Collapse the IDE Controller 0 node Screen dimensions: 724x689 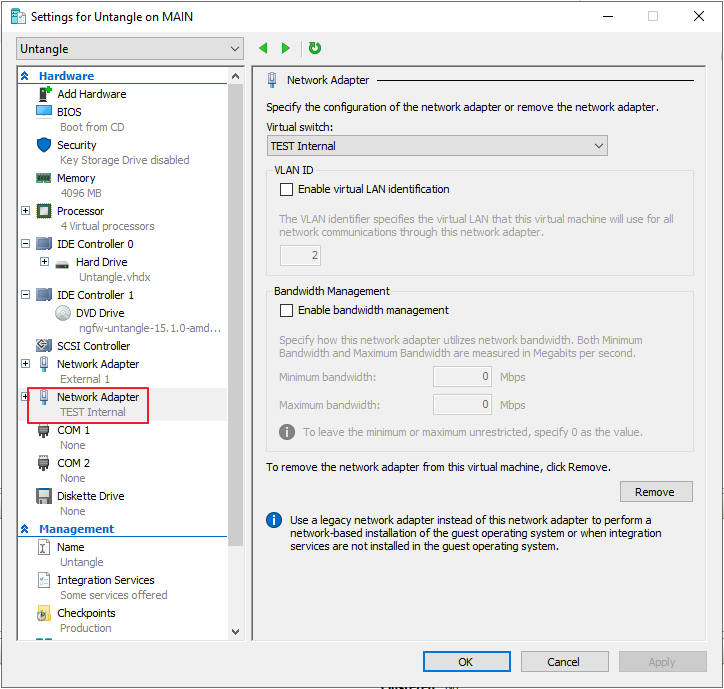(25, 243)
